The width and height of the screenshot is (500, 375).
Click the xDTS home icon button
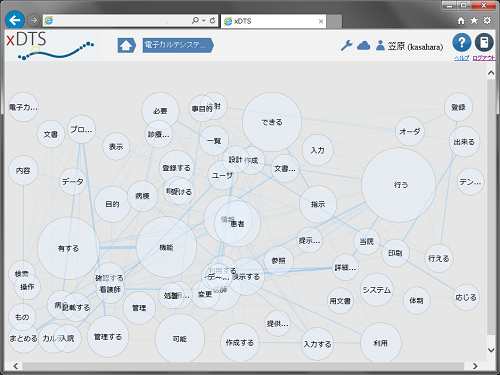[126, 45]
